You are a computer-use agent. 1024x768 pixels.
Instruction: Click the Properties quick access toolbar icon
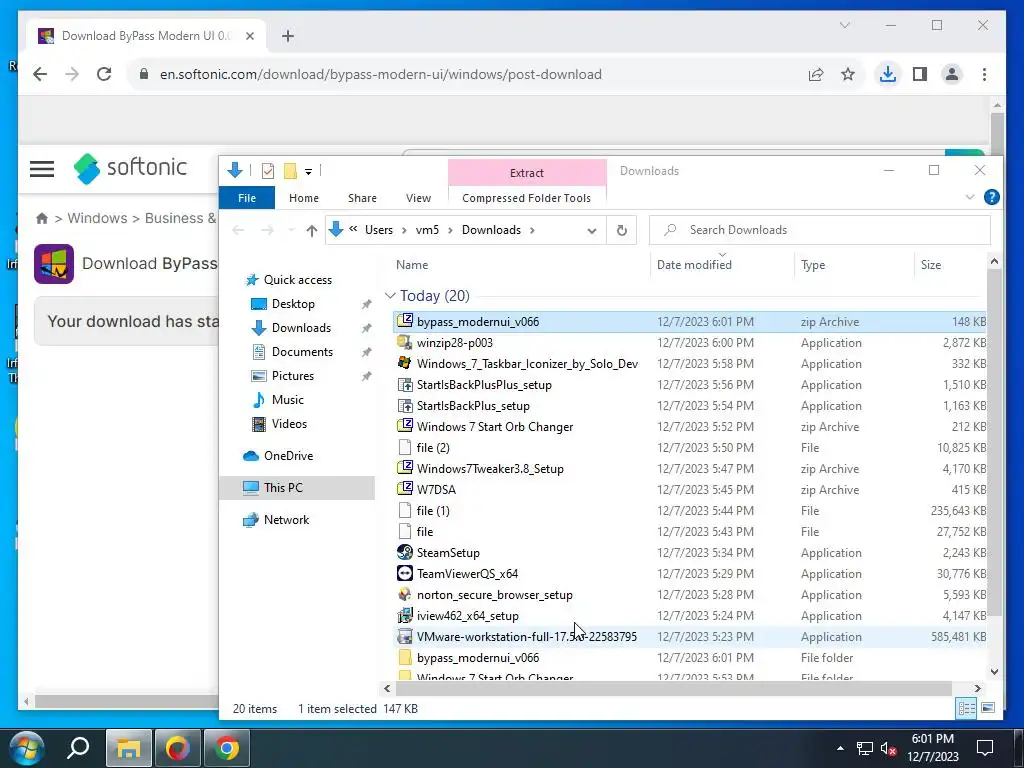(268, 171)
